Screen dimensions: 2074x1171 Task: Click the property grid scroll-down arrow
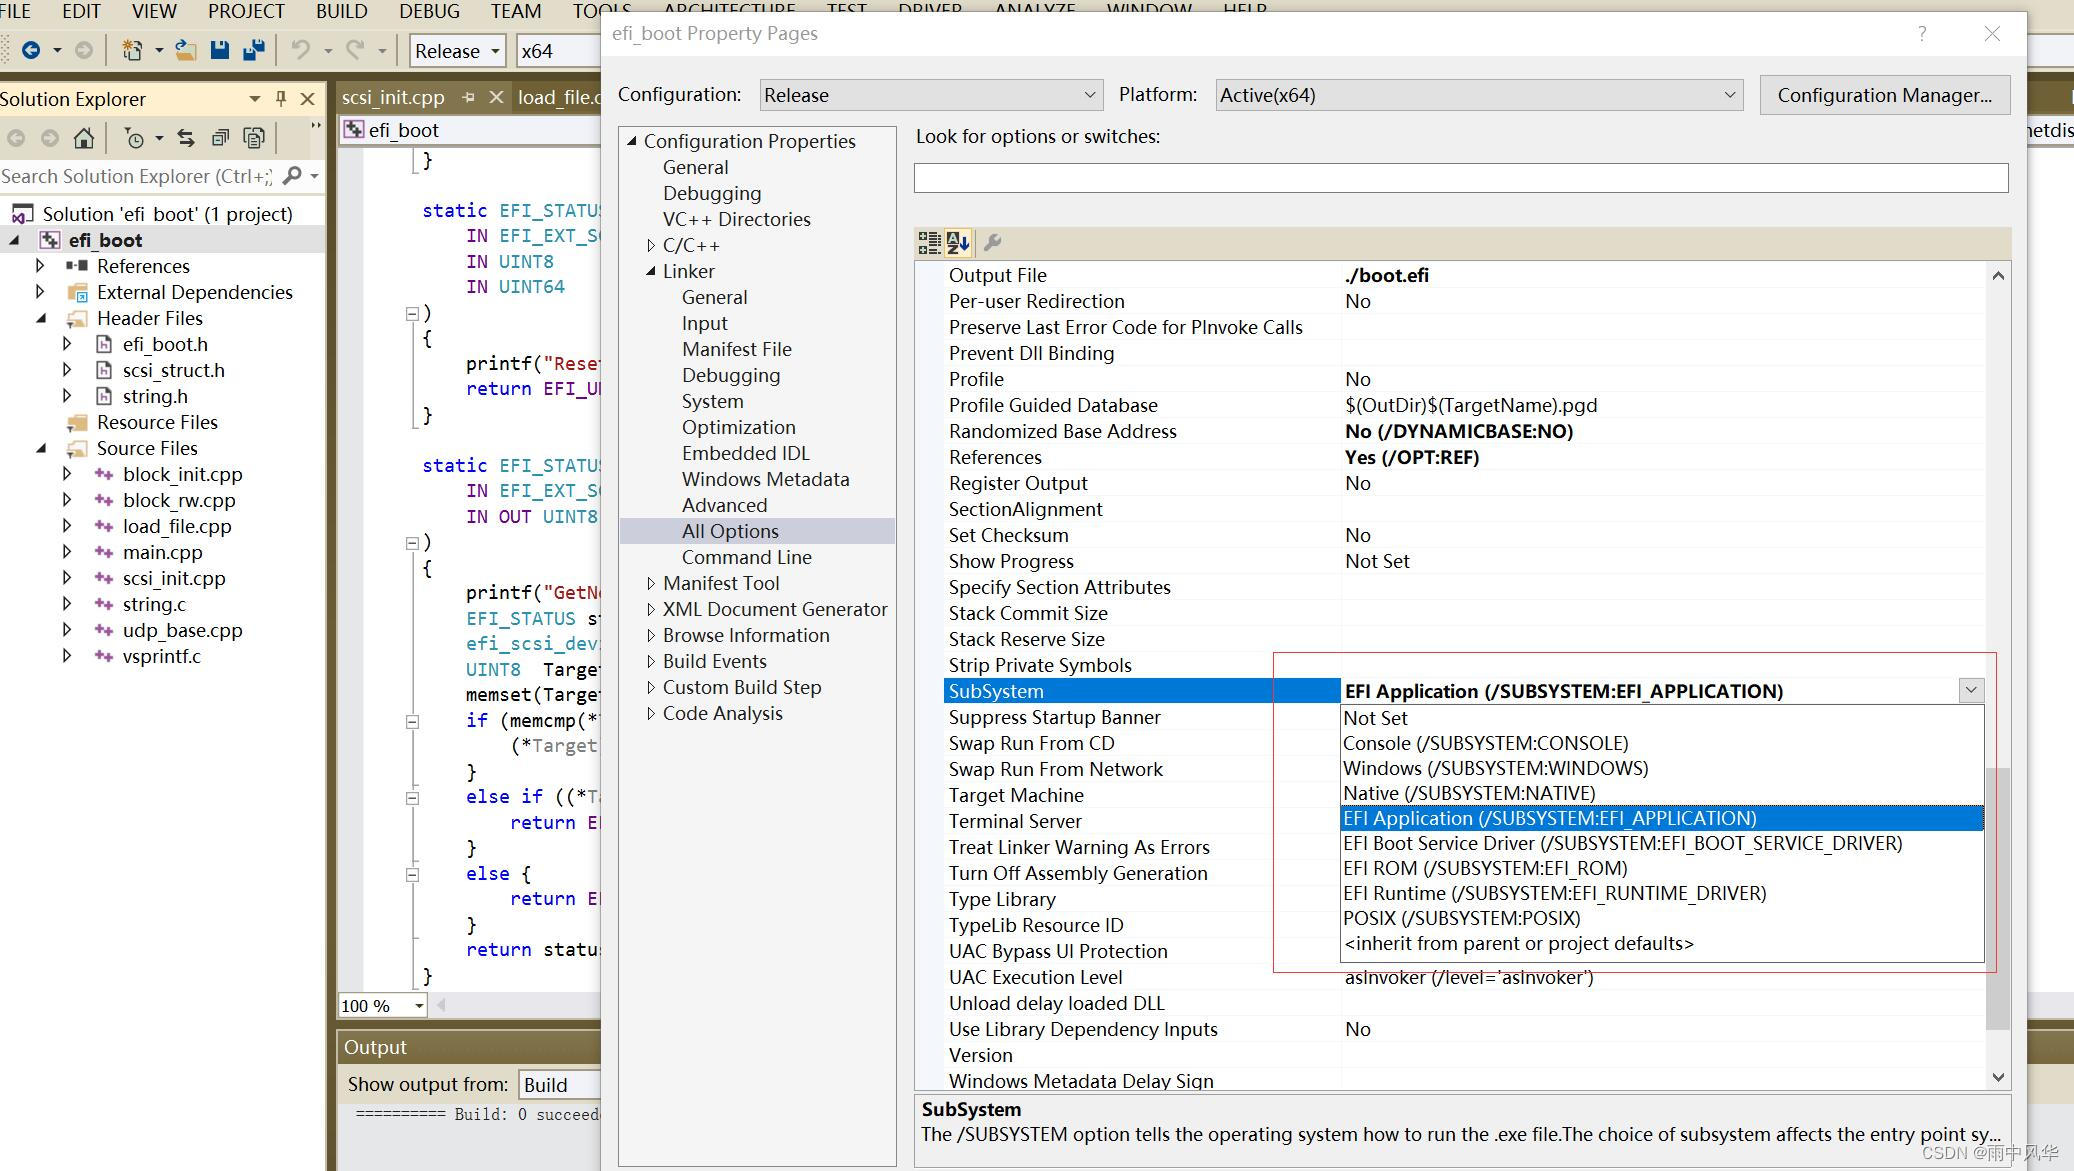click(x=1997, y=1077)
